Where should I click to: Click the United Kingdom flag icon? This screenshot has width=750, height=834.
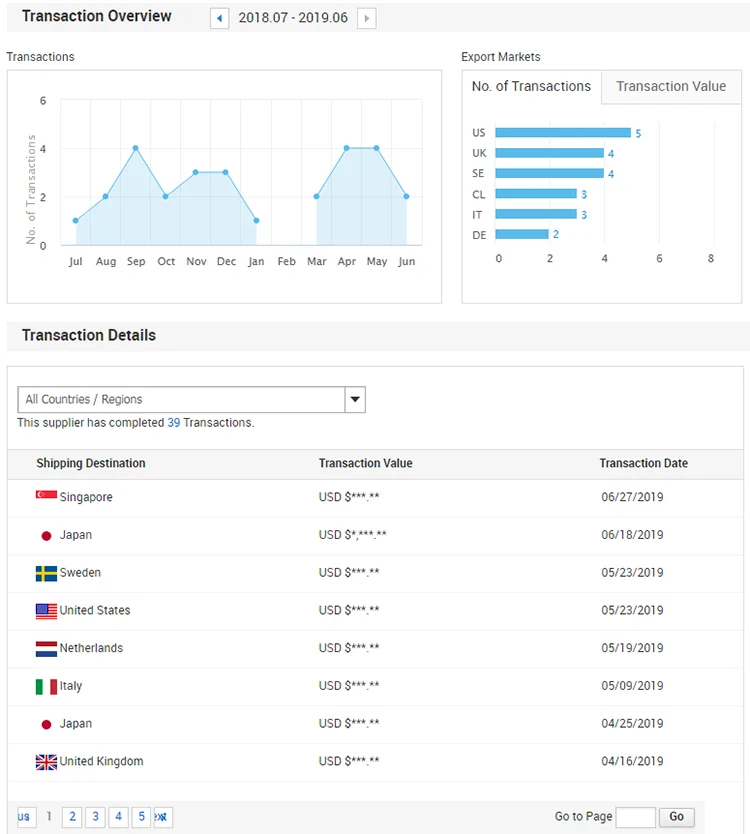(46, 762)
